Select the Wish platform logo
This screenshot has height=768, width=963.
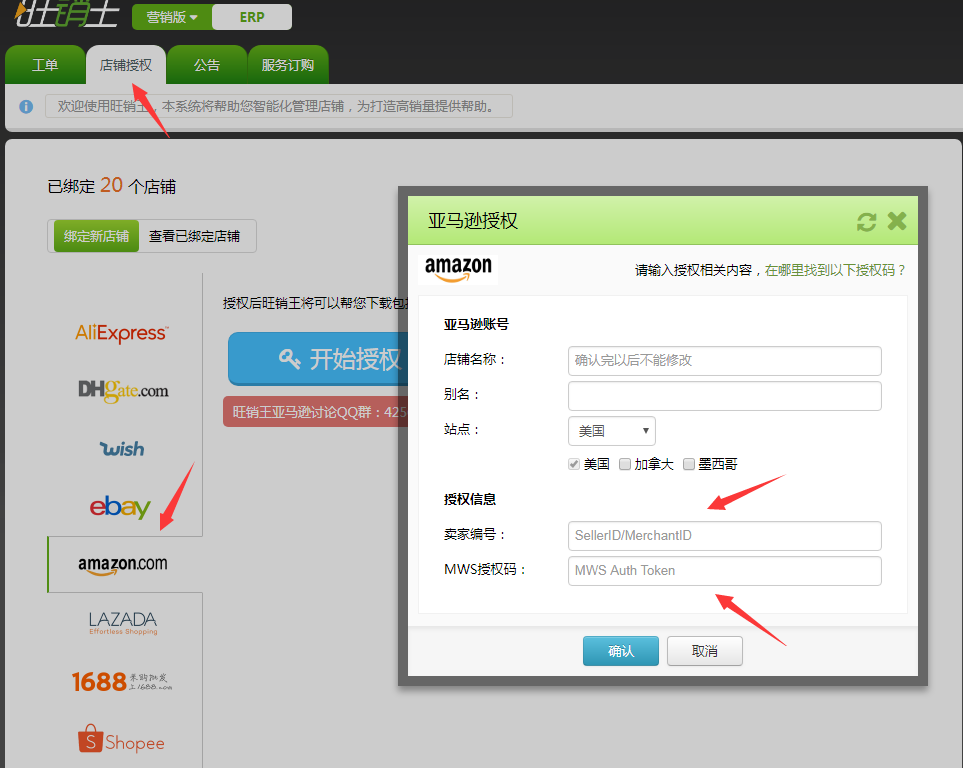(x=122, y=449)
